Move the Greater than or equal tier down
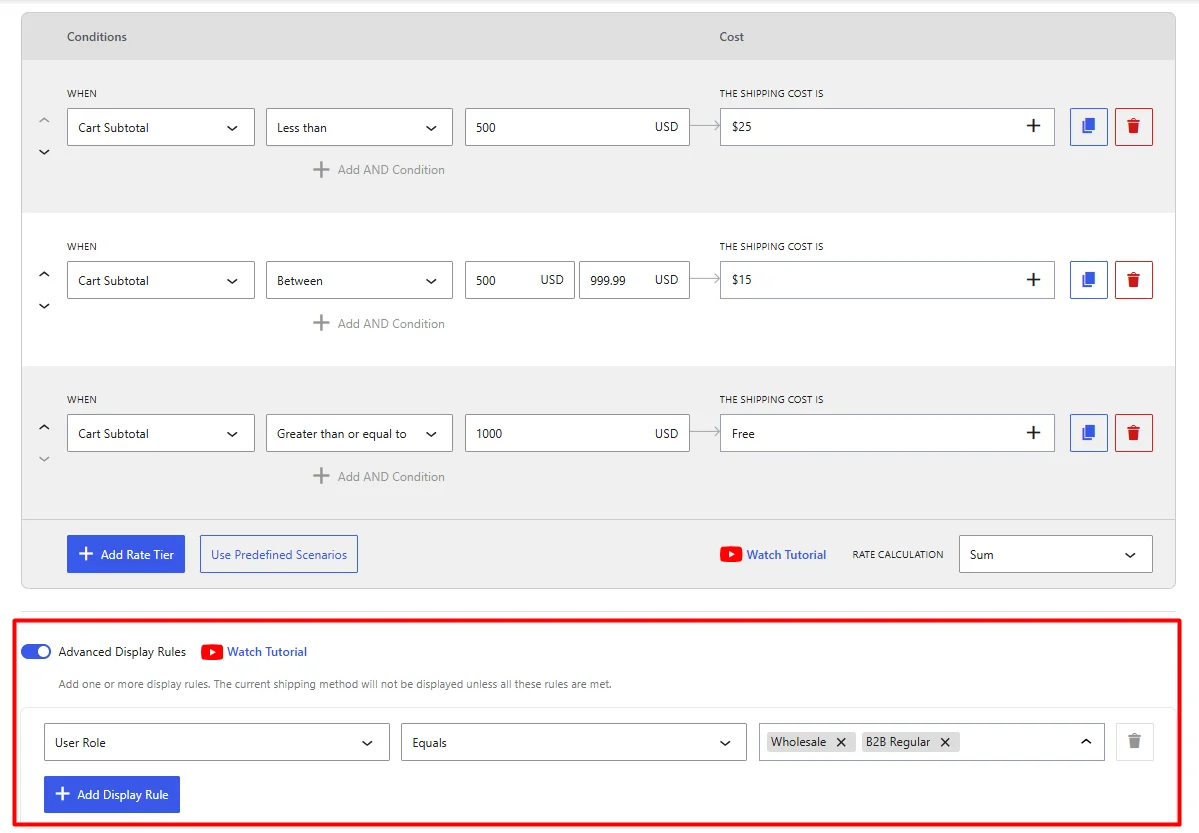Screen dimensions: 1199x833 point(44,459)
